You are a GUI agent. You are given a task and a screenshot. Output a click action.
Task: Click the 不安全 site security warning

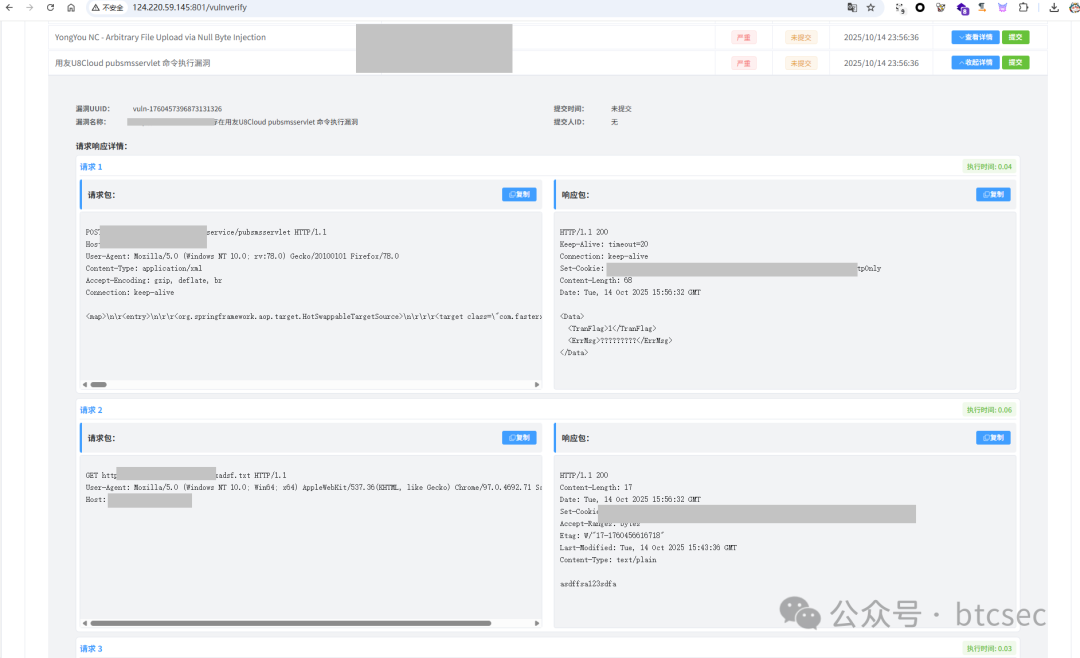tap(107, 7)
